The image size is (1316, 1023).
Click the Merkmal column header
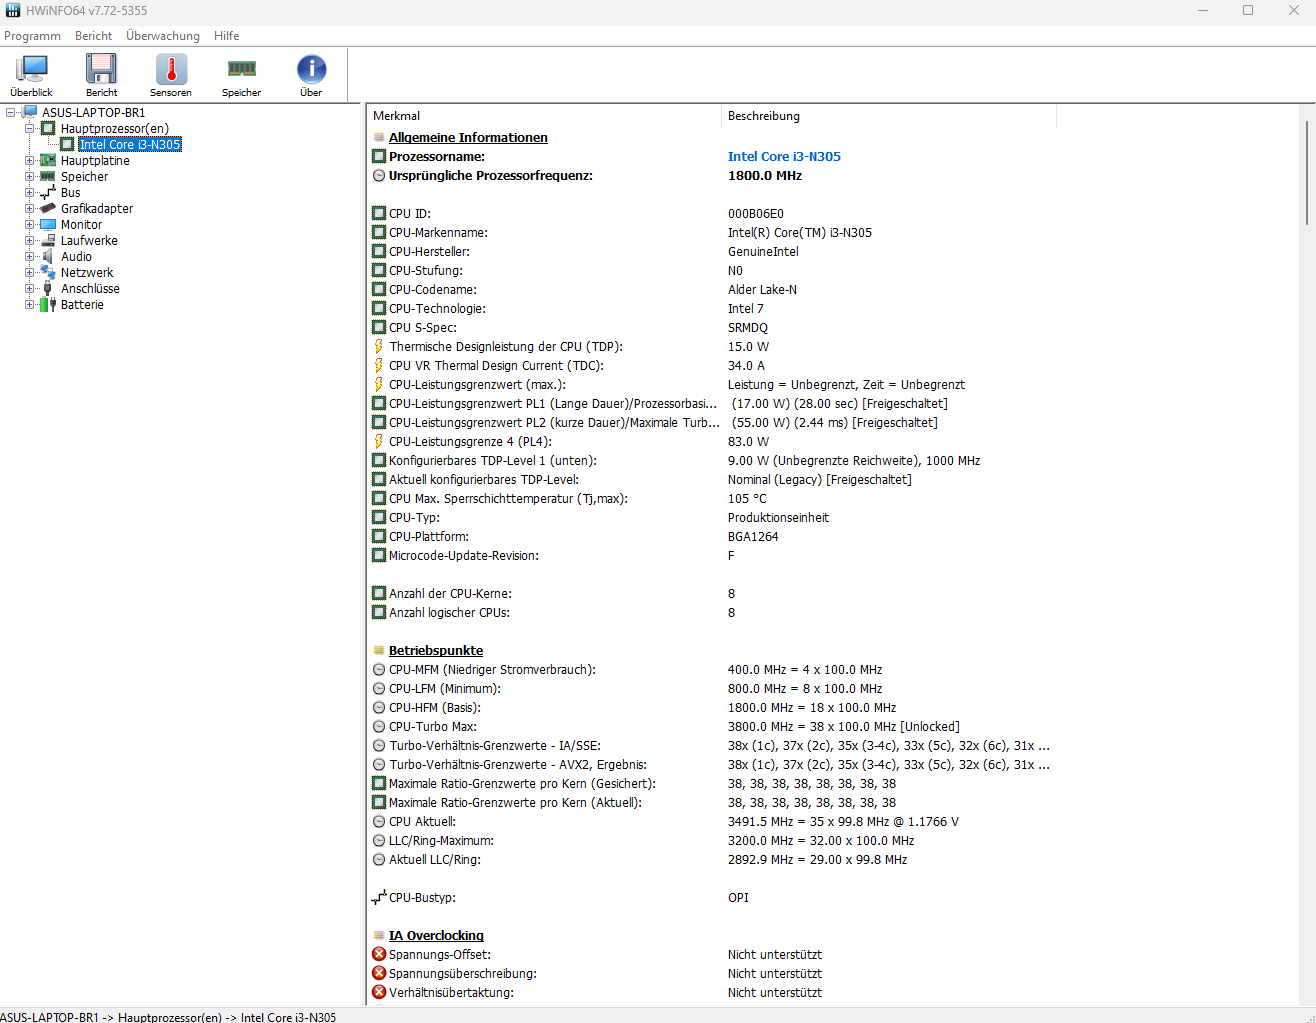pyautogui.click(x=397, y=116)
